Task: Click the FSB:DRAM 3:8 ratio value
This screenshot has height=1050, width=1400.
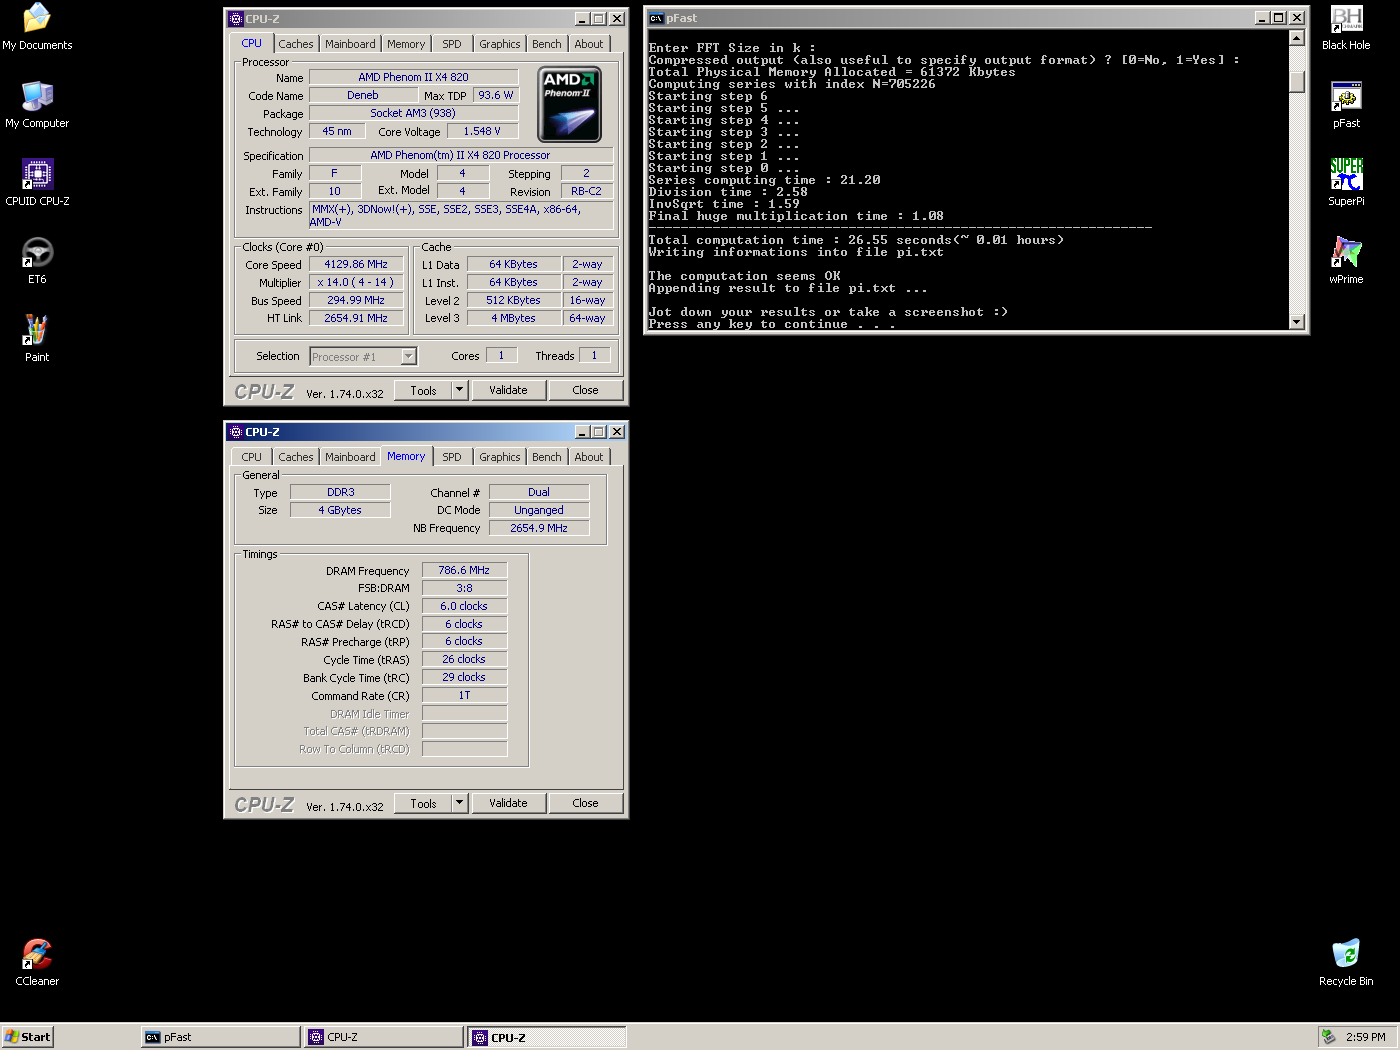Action: [x=464, y=588]
